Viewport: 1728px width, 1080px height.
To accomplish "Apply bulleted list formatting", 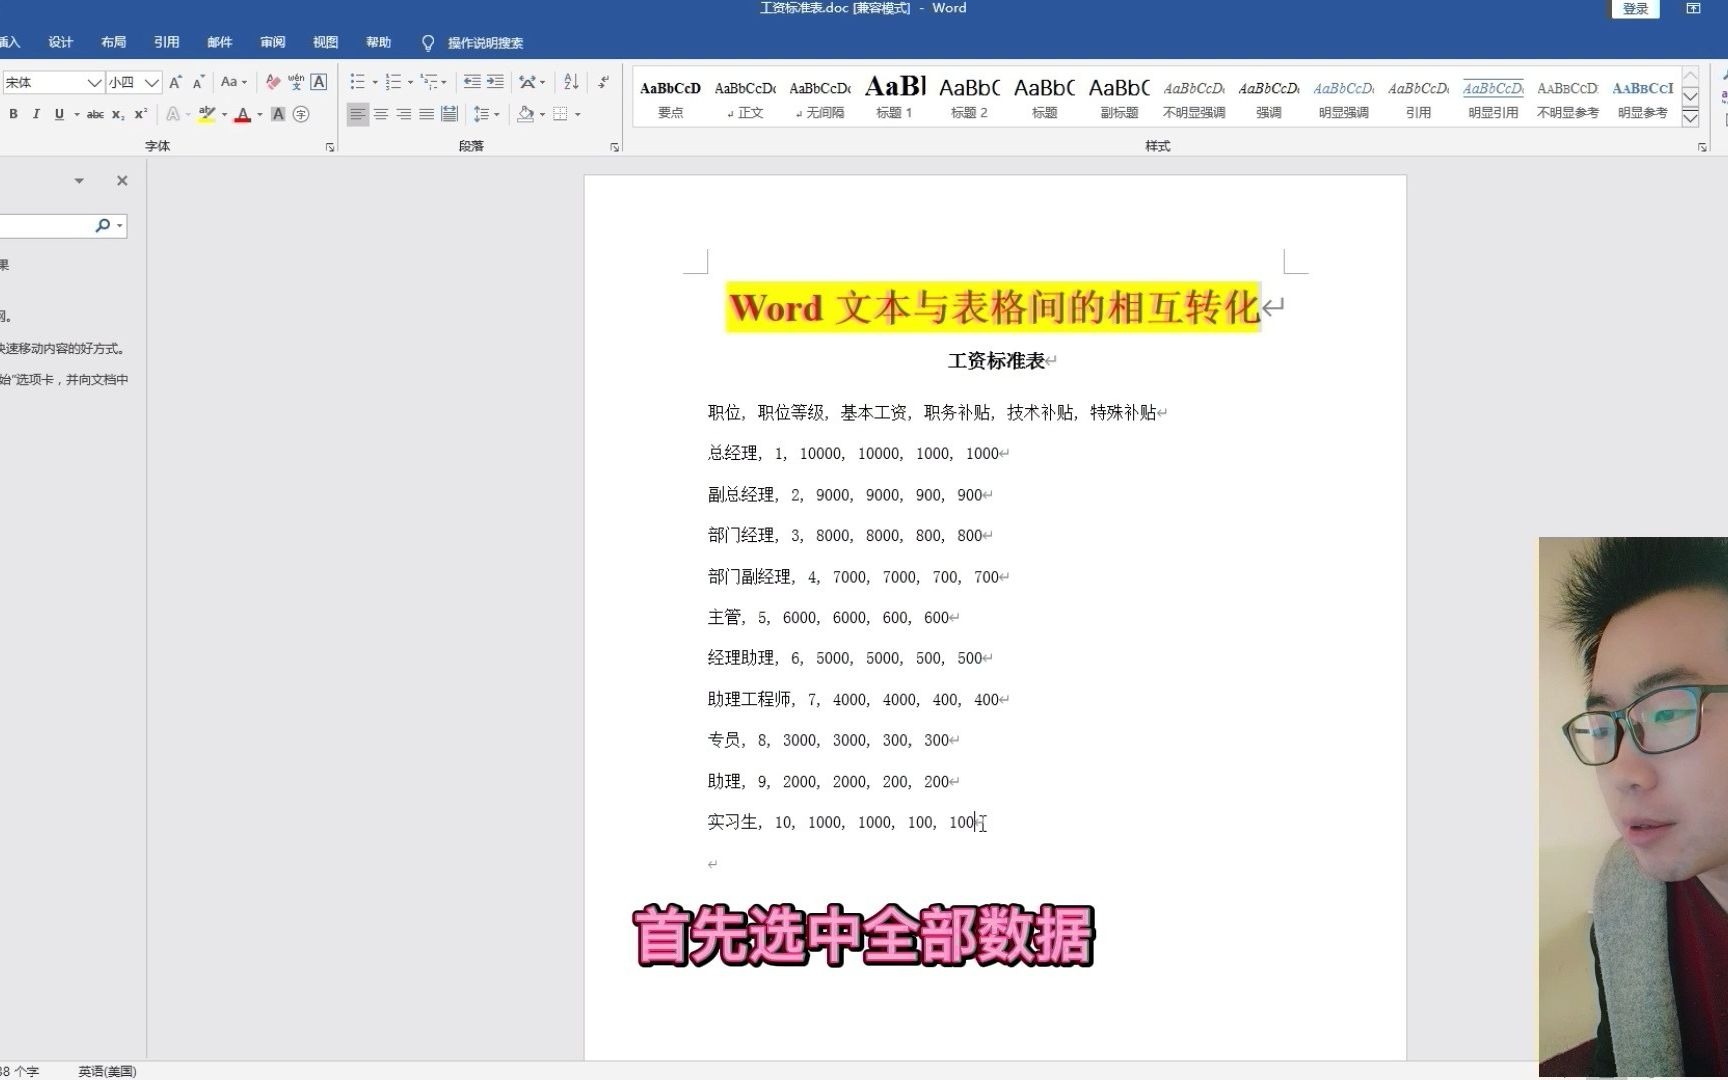I will point(357,82).
